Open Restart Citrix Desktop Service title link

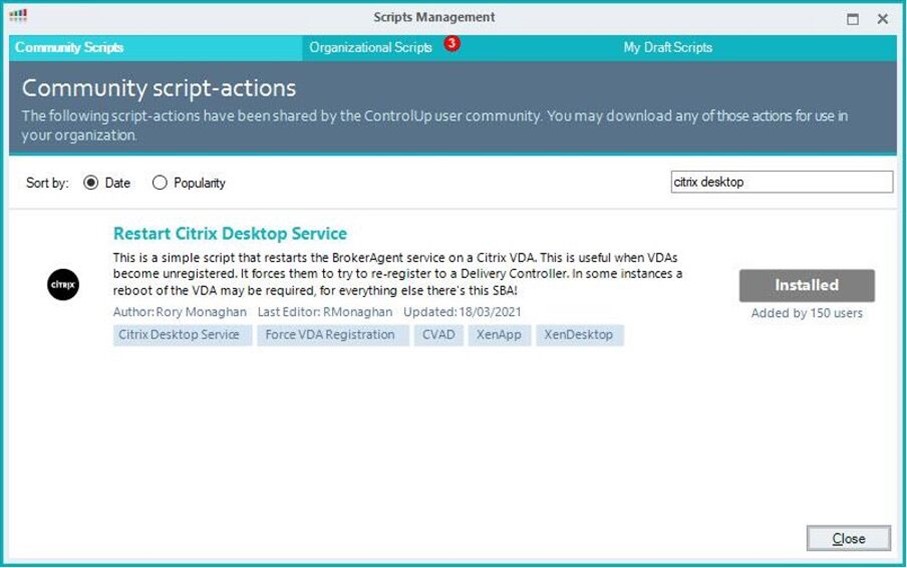click(230, 234)
